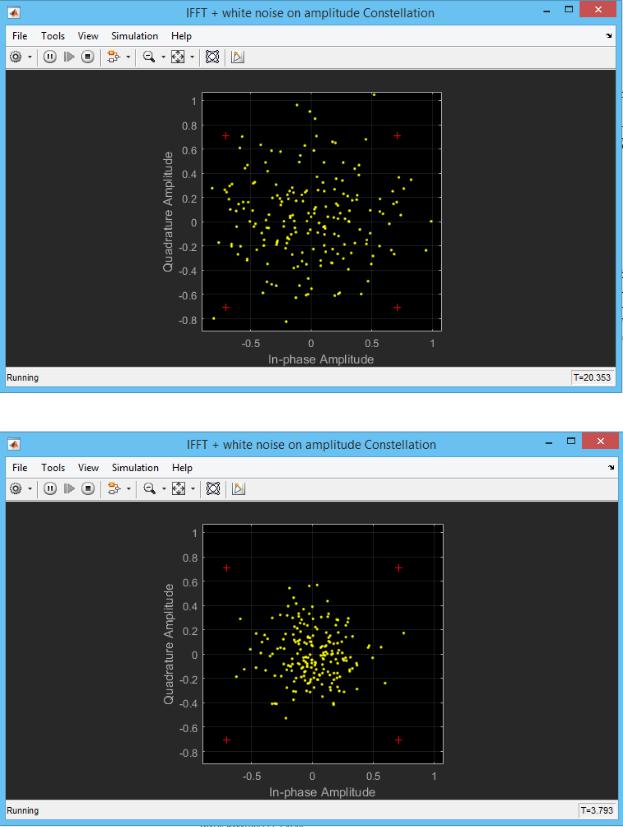The height and width of the screenshot is (827, 623).
Task: Close the T=3.793 constellation window
Action: [600, 441]
